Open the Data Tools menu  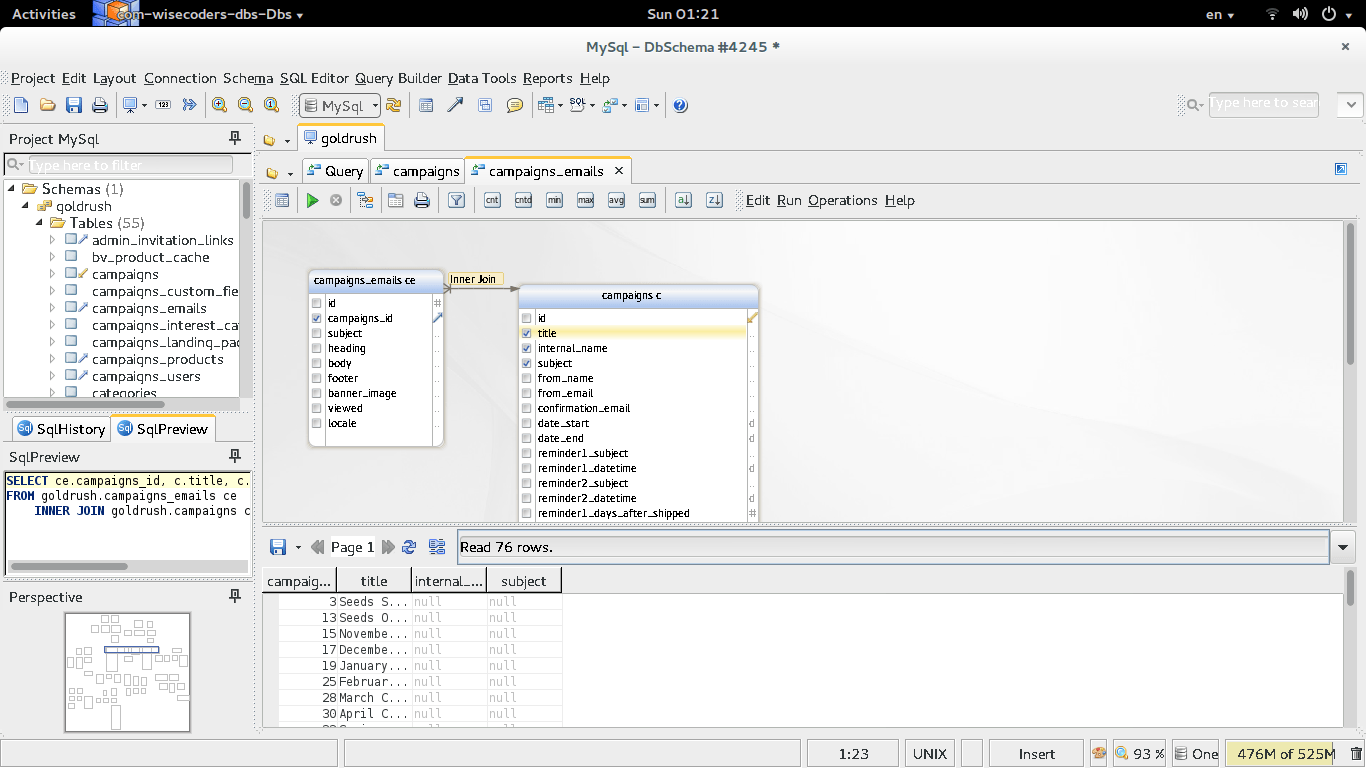coord(482,78)
